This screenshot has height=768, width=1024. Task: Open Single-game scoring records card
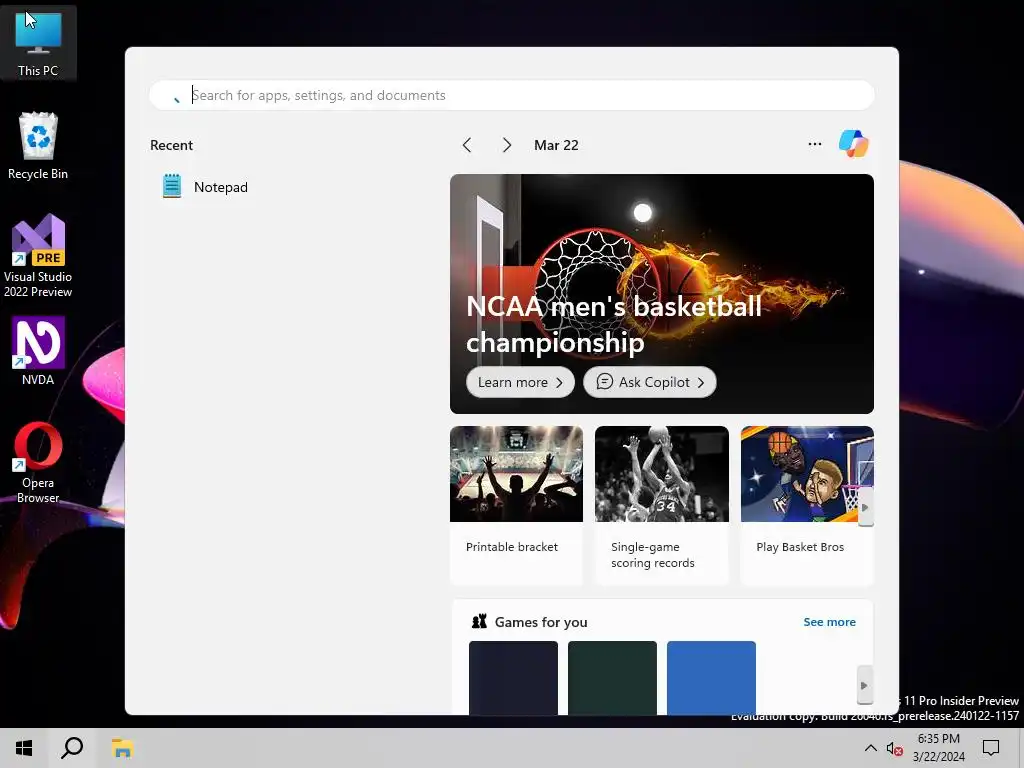point(662,504)
